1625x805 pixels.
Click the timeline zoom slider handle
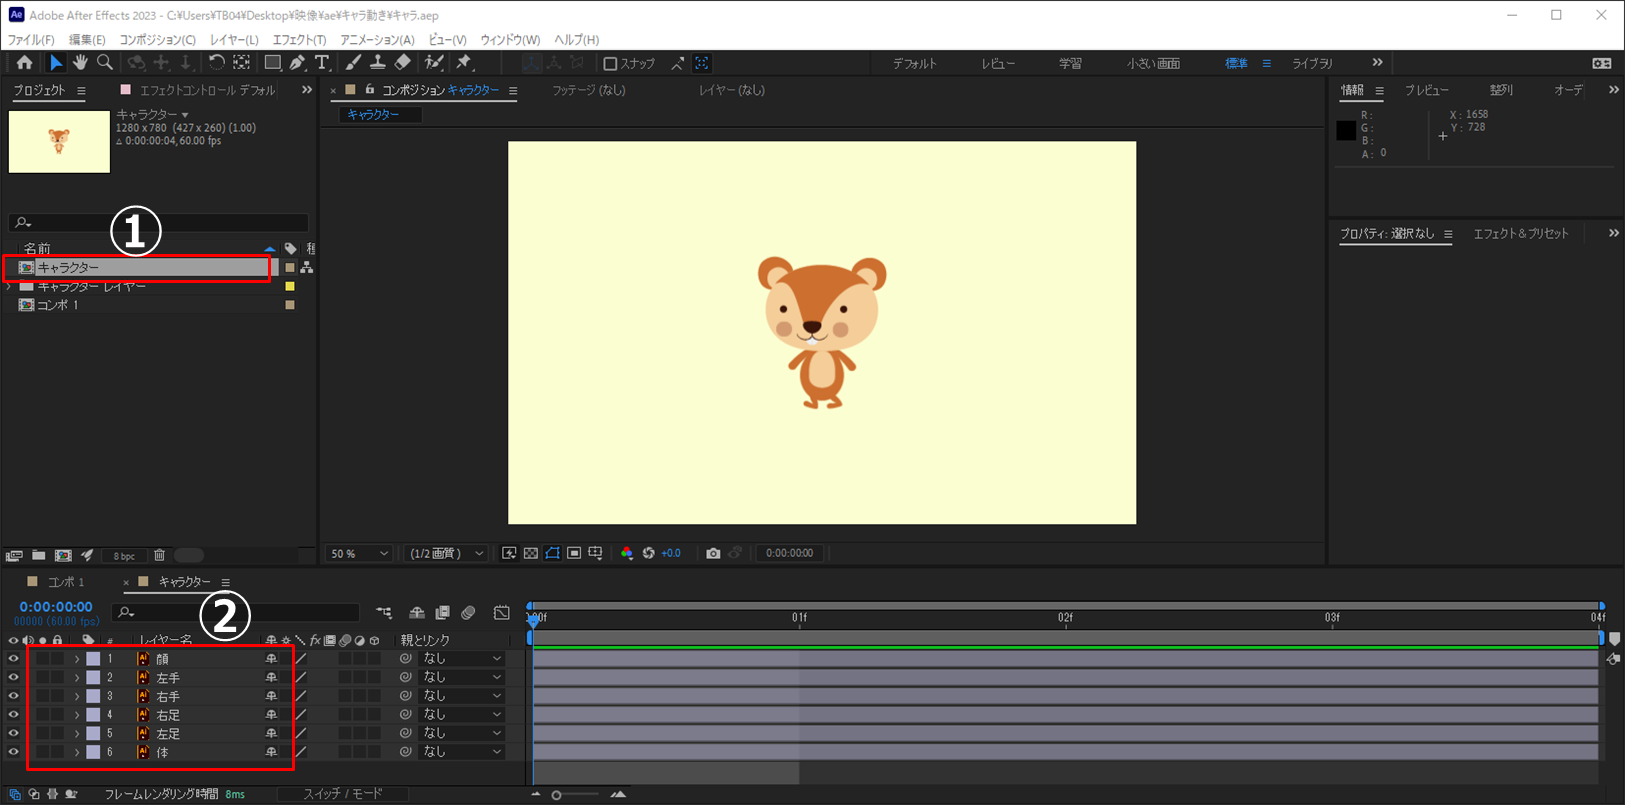point(557,795)
